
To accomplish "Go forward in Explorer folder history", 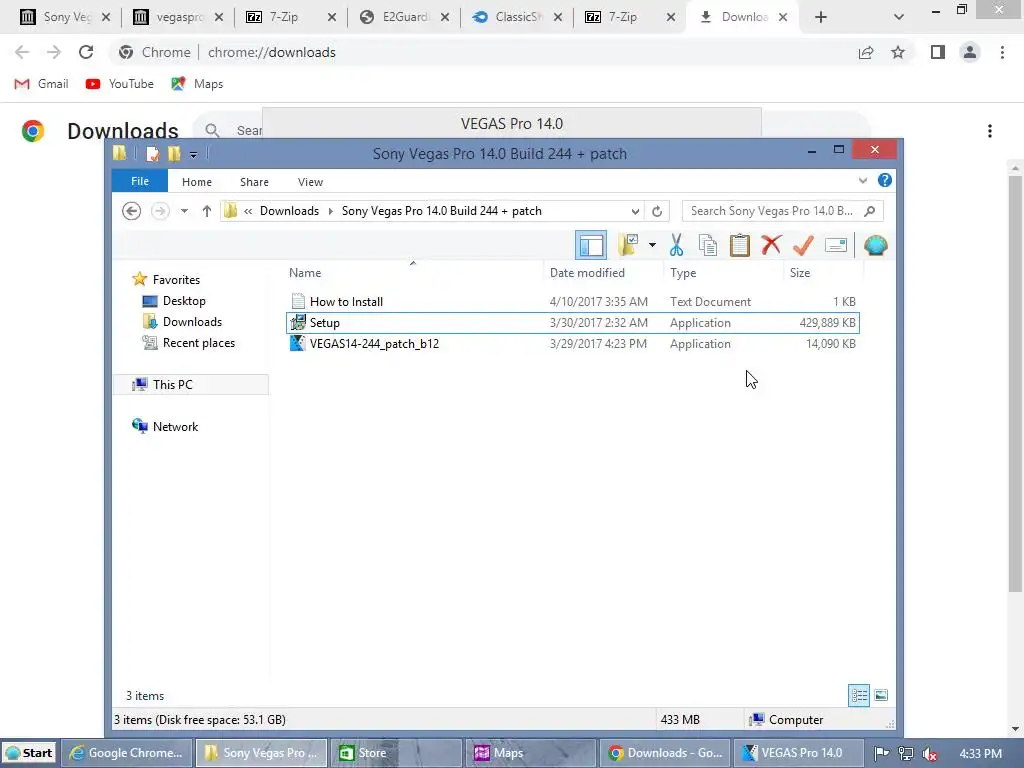I will click(x=160, y=211).
